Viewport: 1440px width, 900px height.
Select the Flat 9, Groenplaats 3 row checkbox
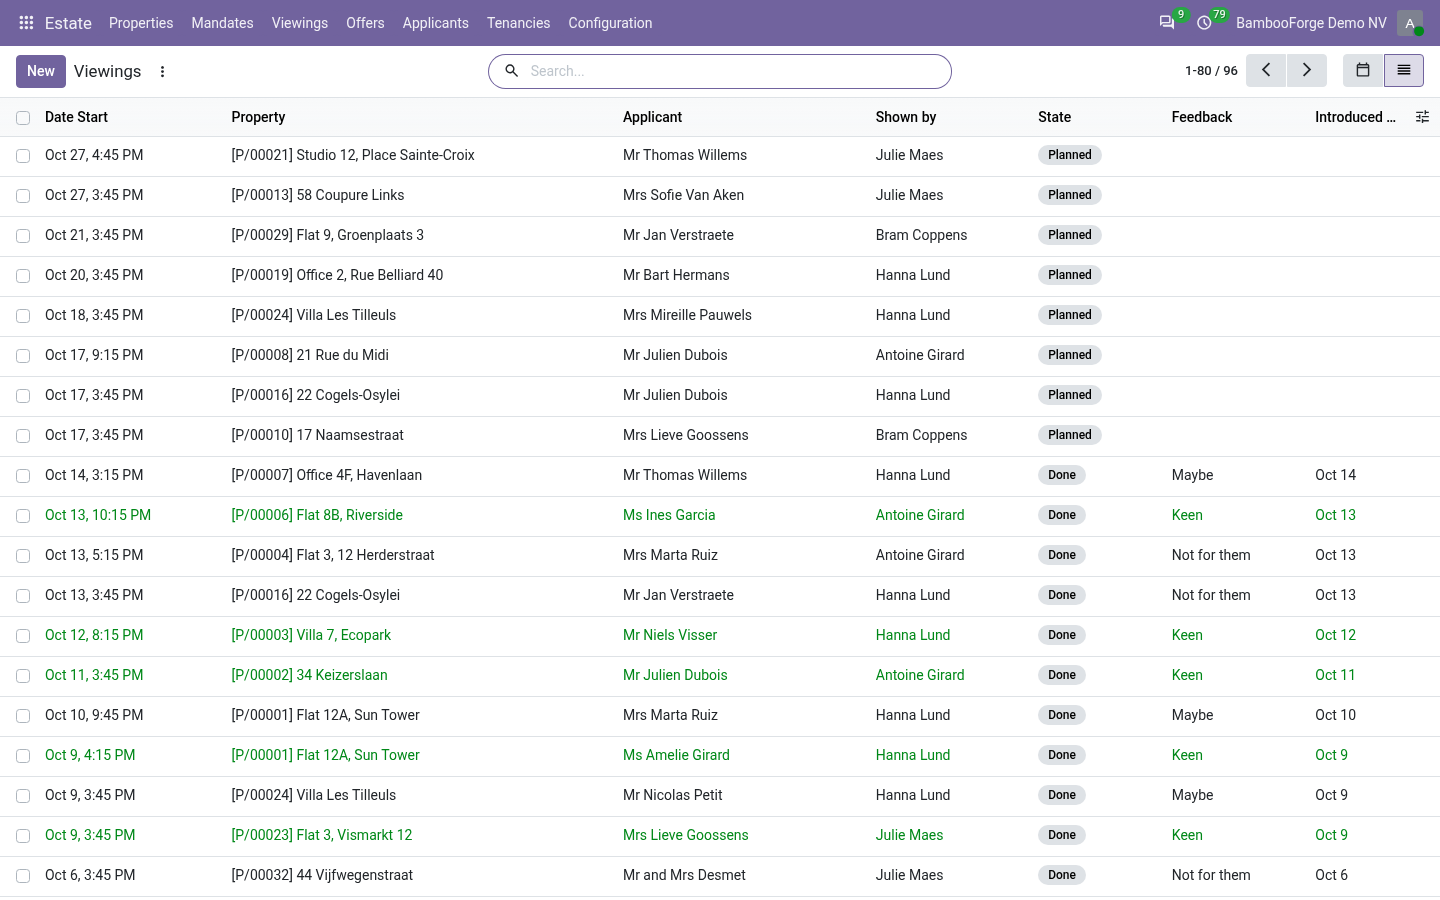(23, 236)
